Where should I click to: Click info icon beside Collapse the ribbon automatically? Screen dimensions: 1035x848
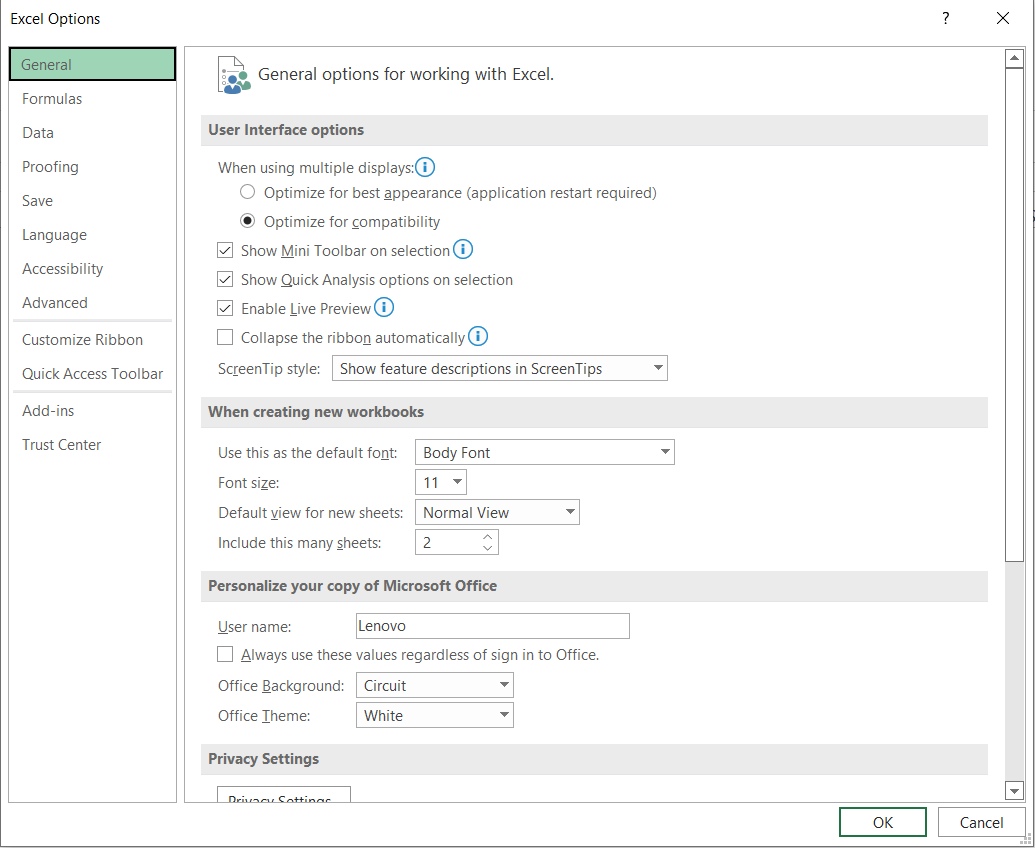point(478,337)
